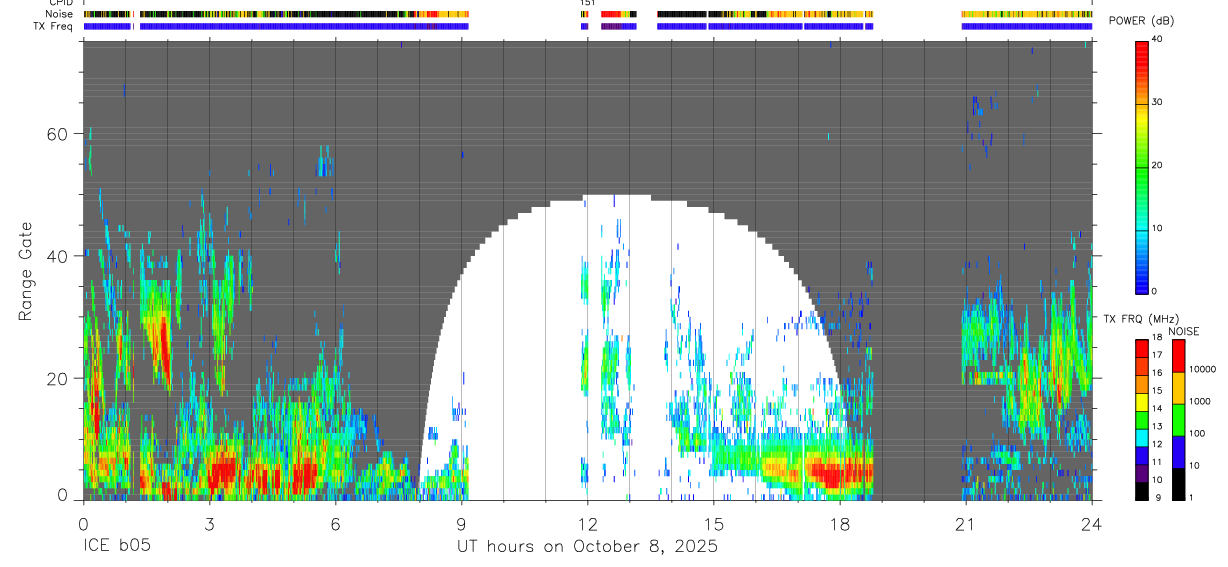The height and width of the screenshot is (567, 1228).
Task: Select the 40 tick label on power scale
Action: [x=1158, y=40]
